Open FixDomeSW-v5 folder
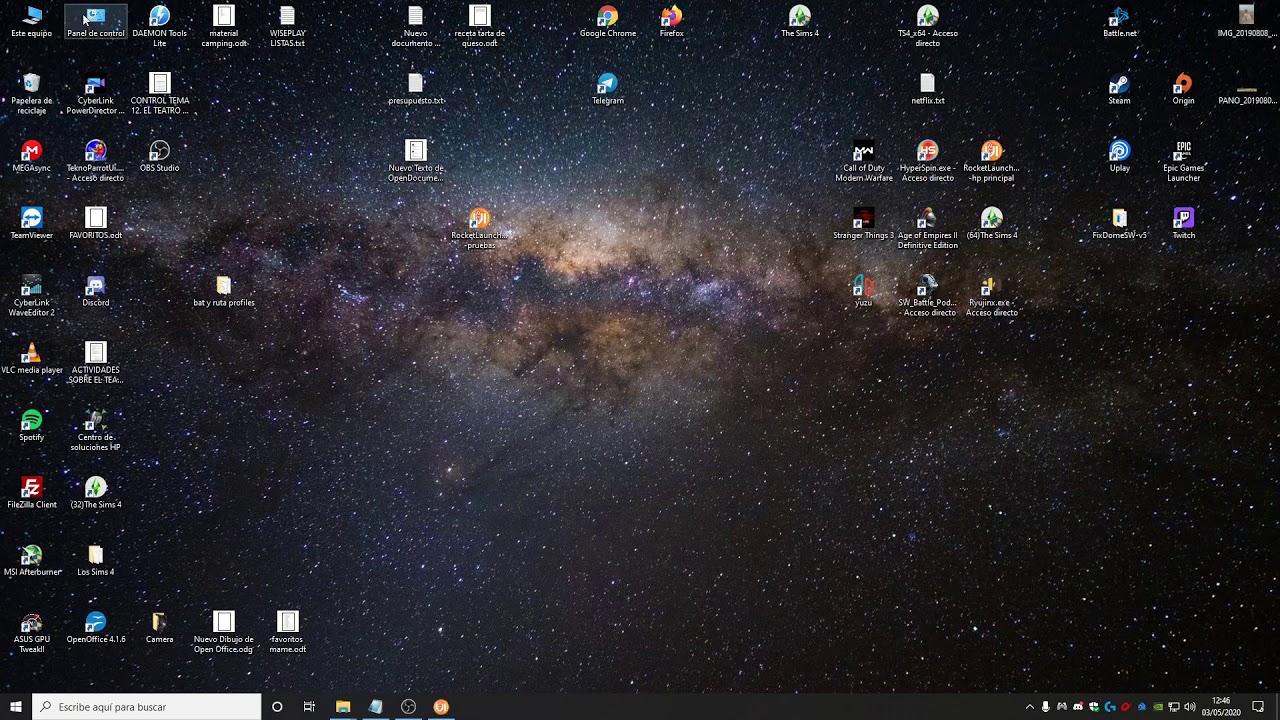The image size is (1280, 720). pos(1120,223)
